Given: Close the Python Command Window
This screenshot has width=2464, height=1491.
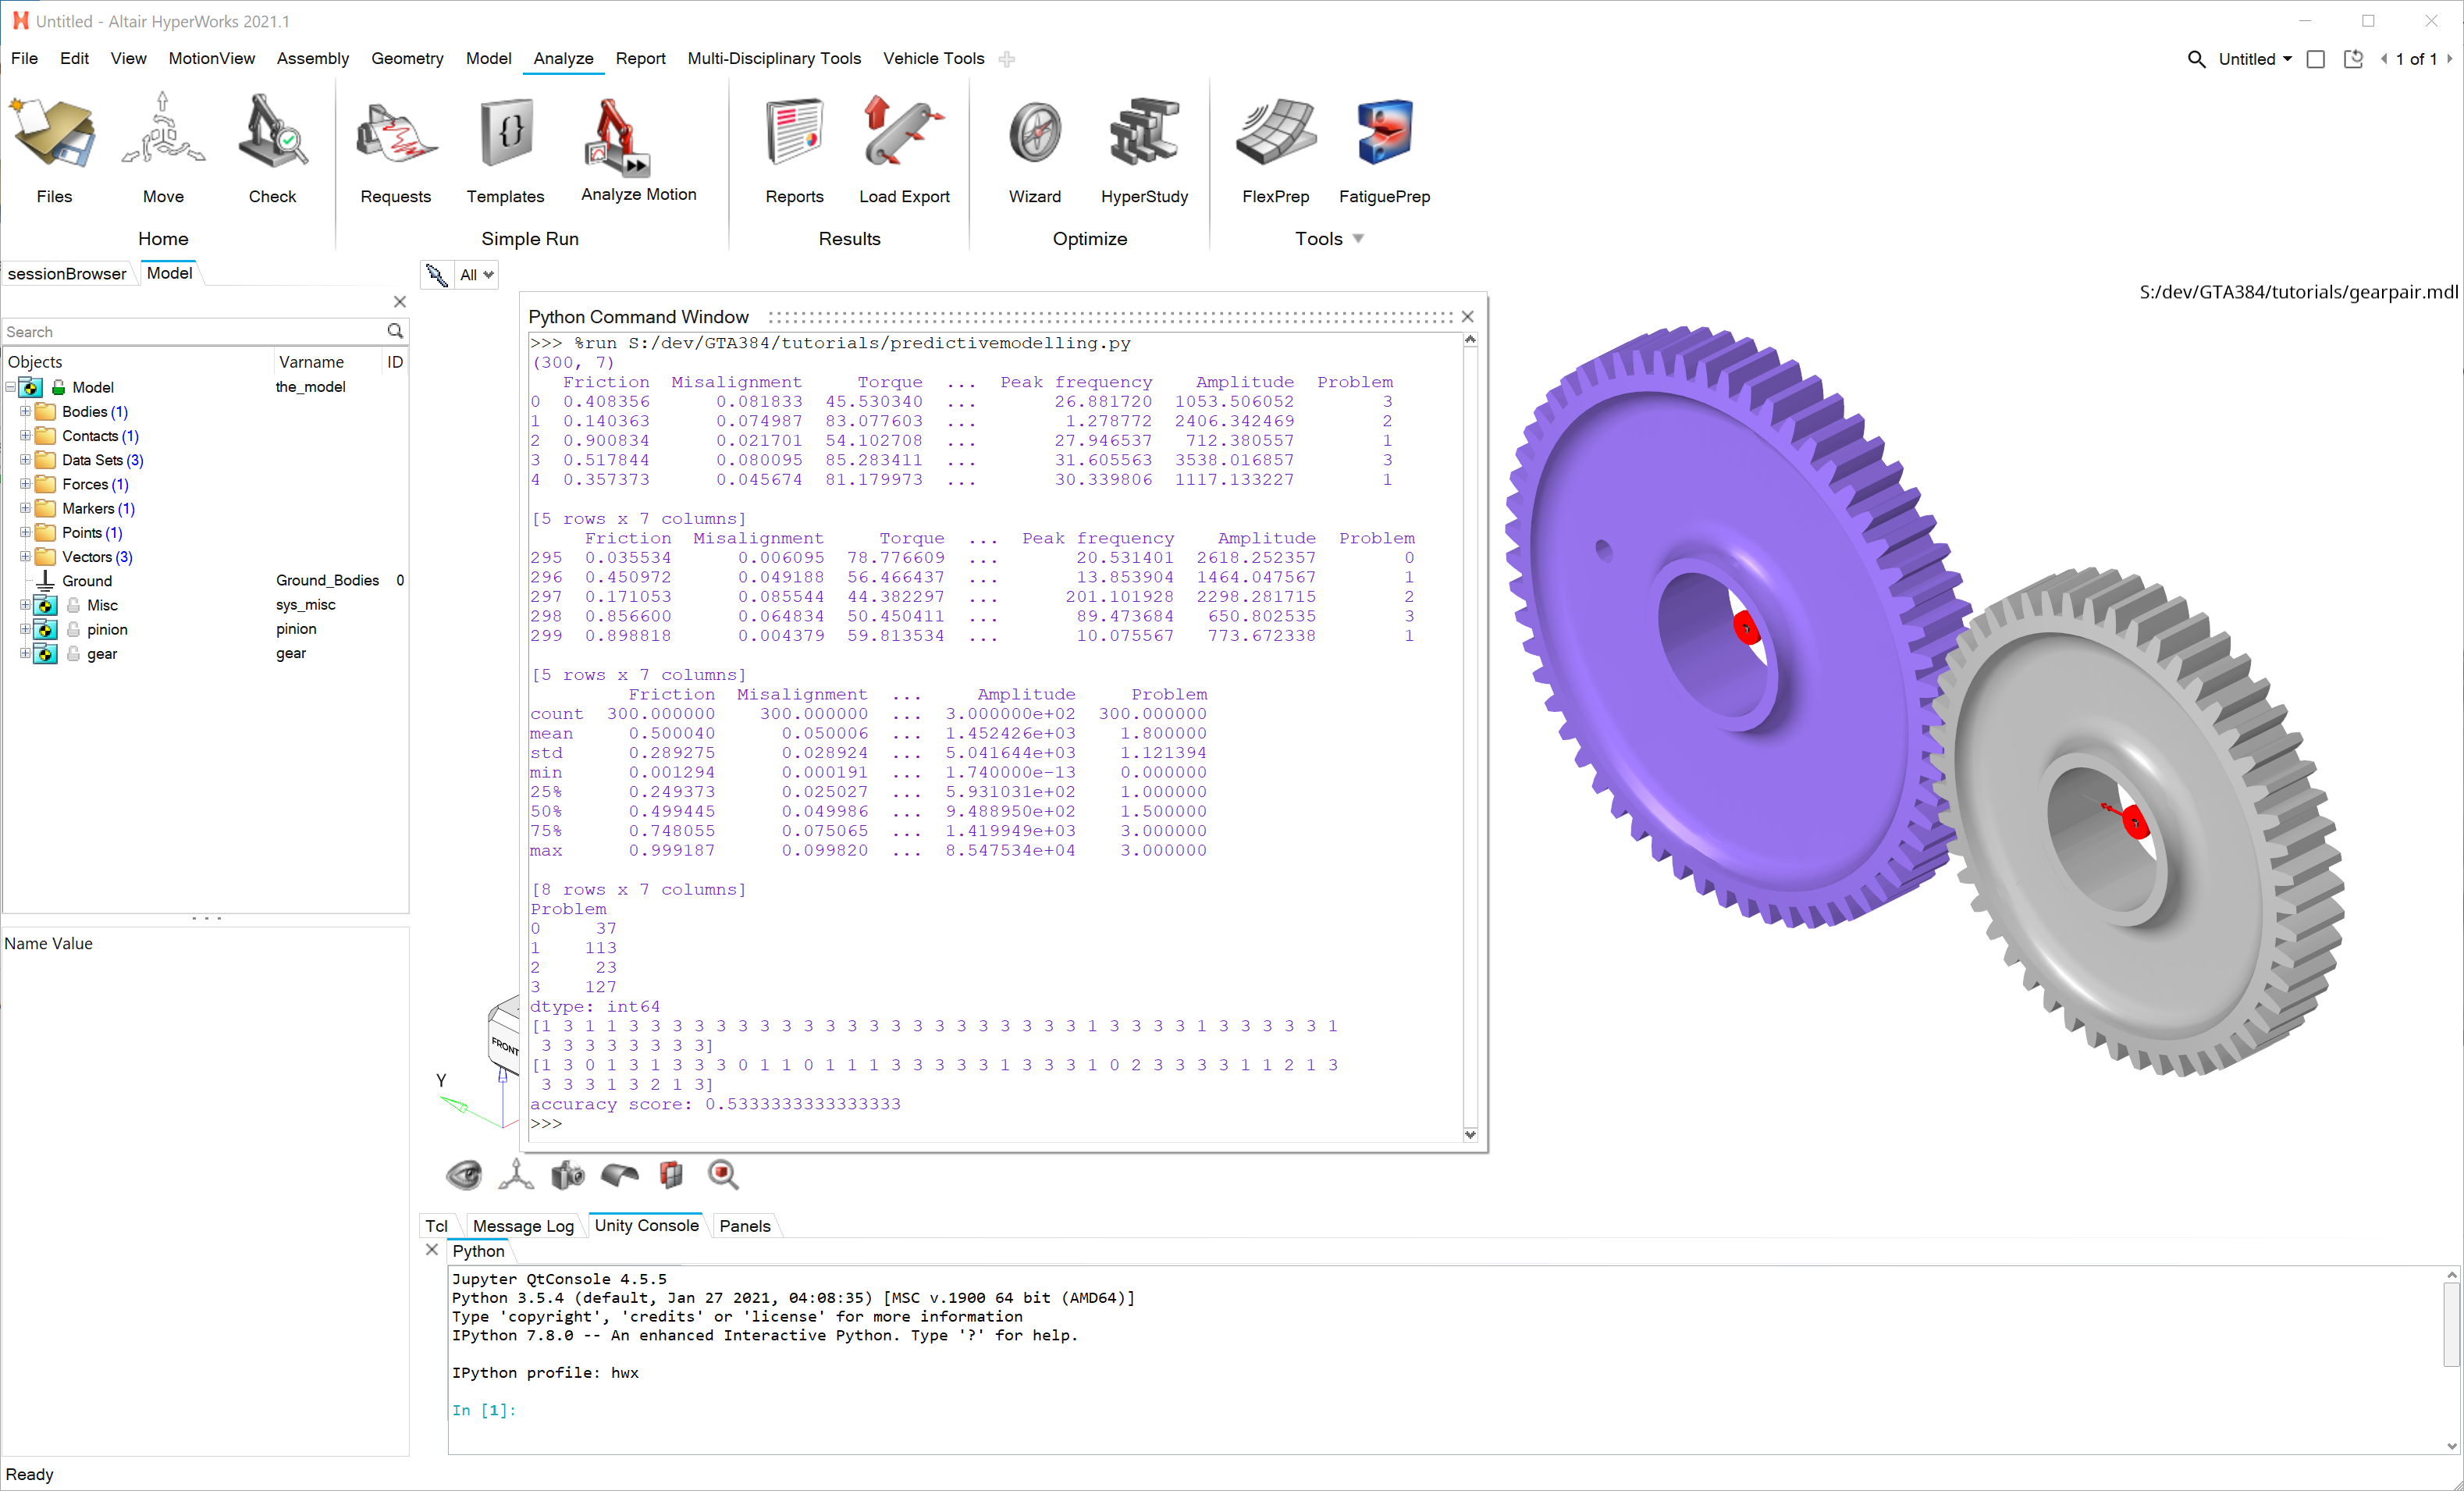Looking at the screenshot, I should (1467, 317).
